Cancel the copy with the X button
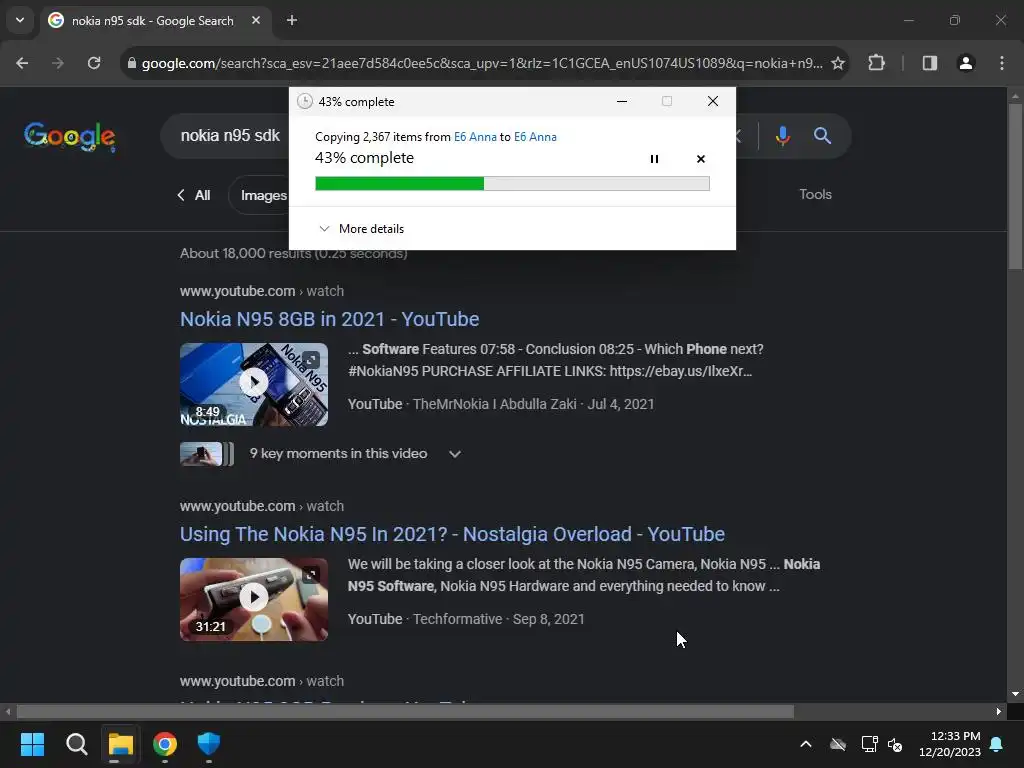Viewport: 1024px width, 768px height. [x=701, y=159]
